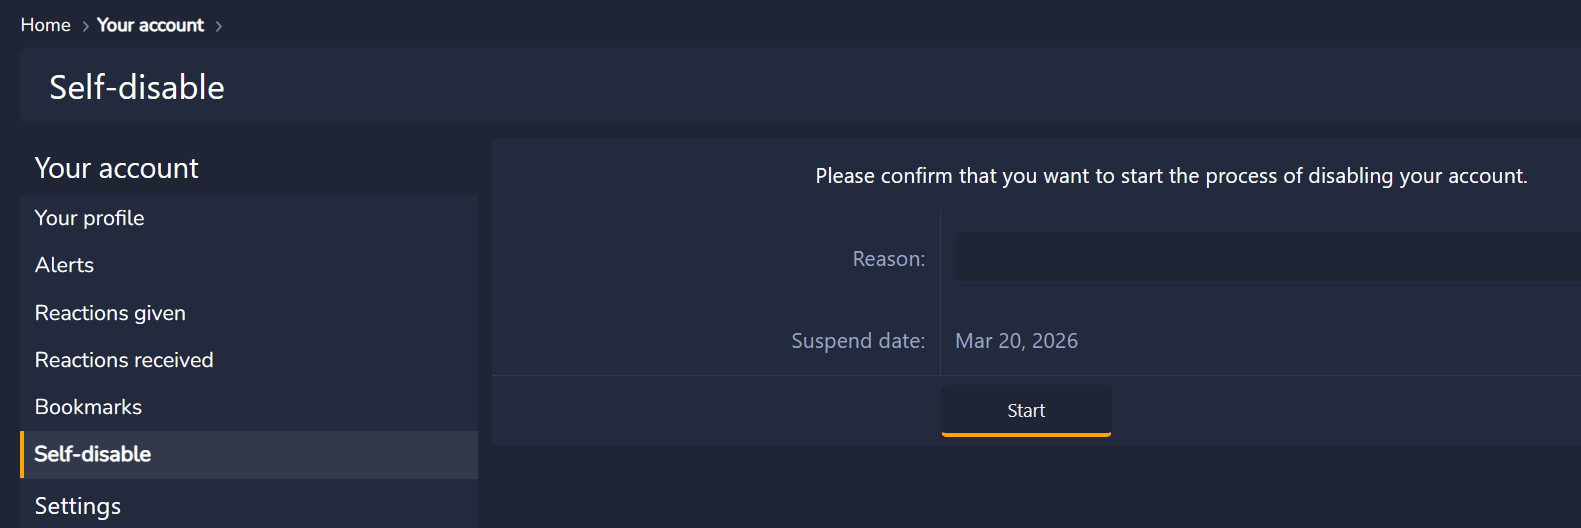Select Reactions received in sidebar
This screenshot has width=1581, height=528.
(x=124, y=360)
